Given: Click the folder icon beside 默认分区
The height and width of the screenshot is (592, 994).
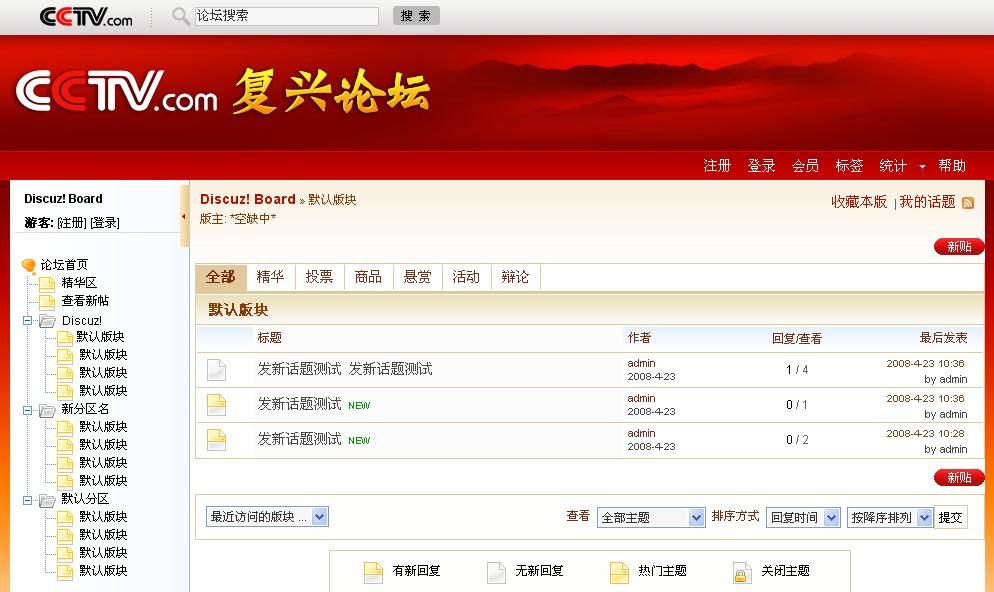Looking at the screenshot, I should click(48, 500).
